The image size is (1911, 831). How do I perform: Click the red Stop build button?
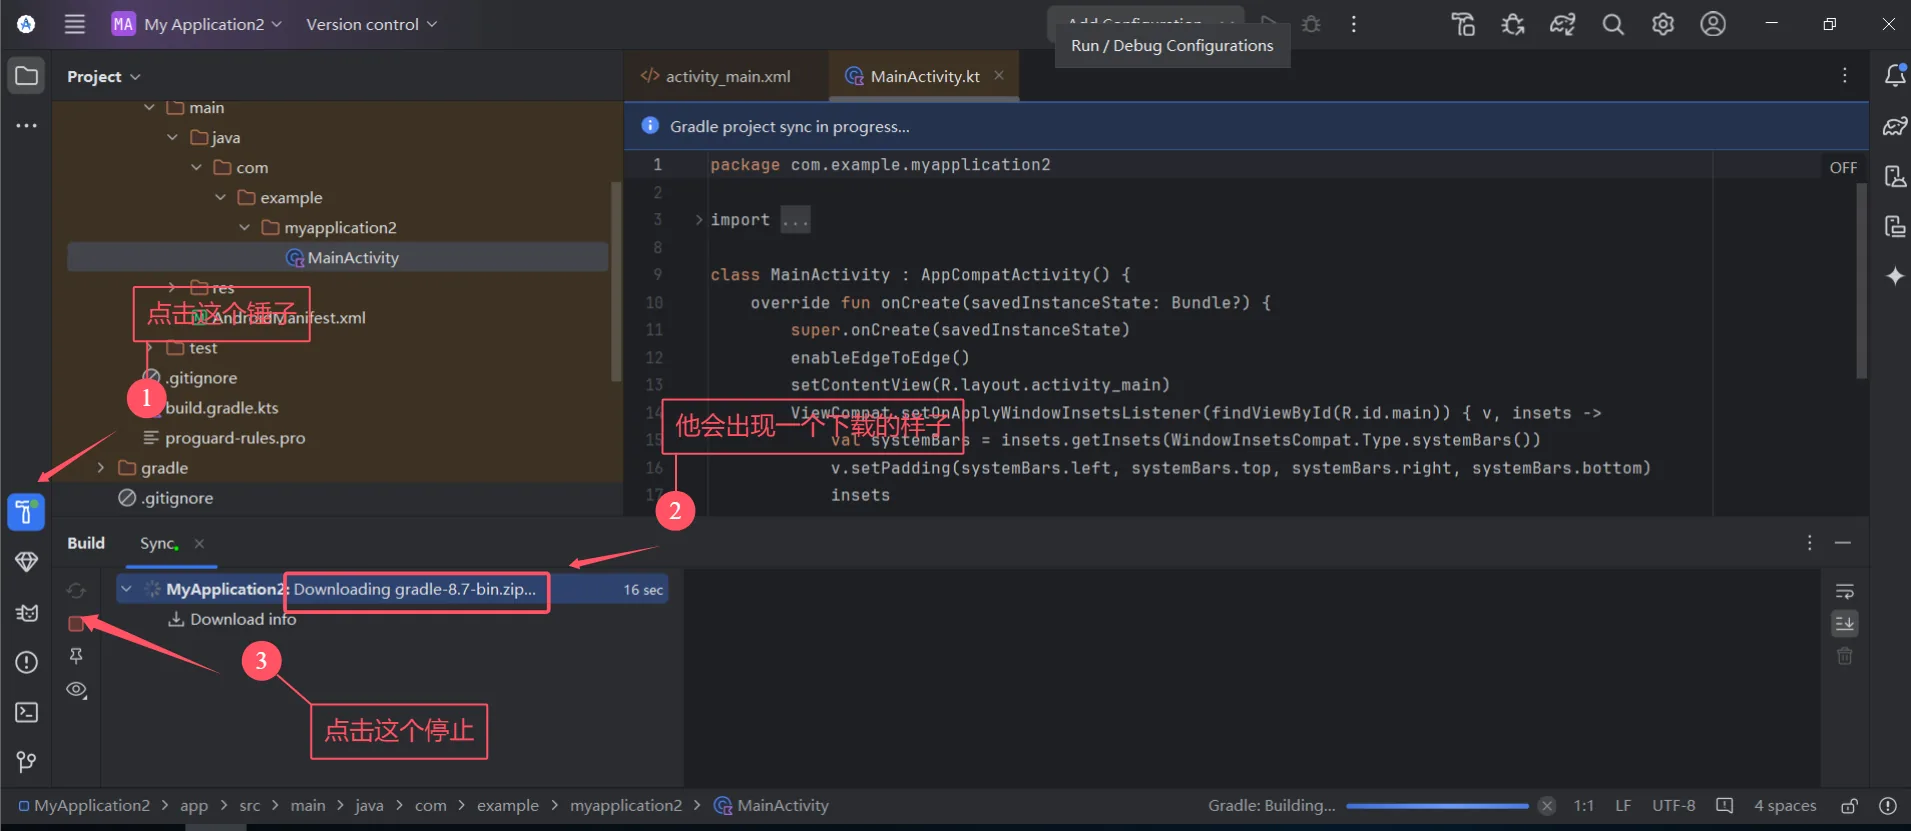[76, 624]
